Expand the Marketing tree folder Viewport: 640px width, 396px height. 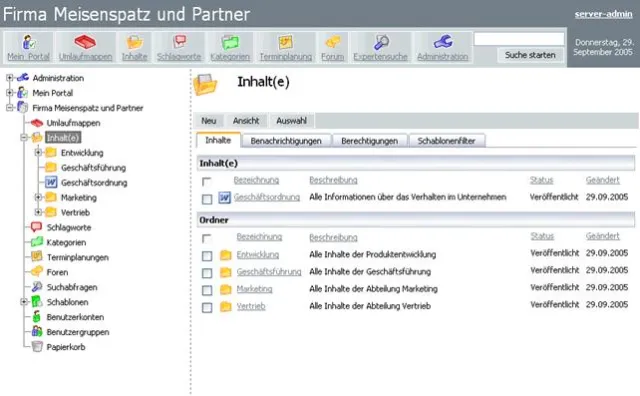click(x=38, y=197)
